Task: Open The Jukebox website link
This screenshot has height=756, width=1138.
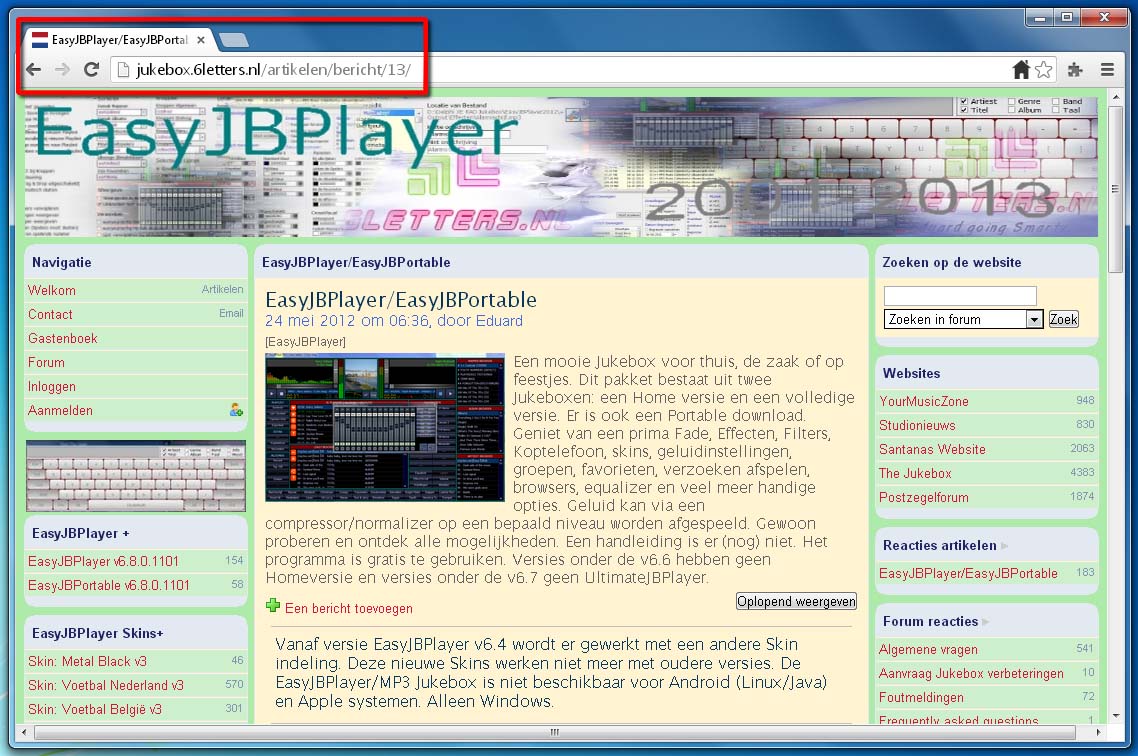Action: coord(914,473)
